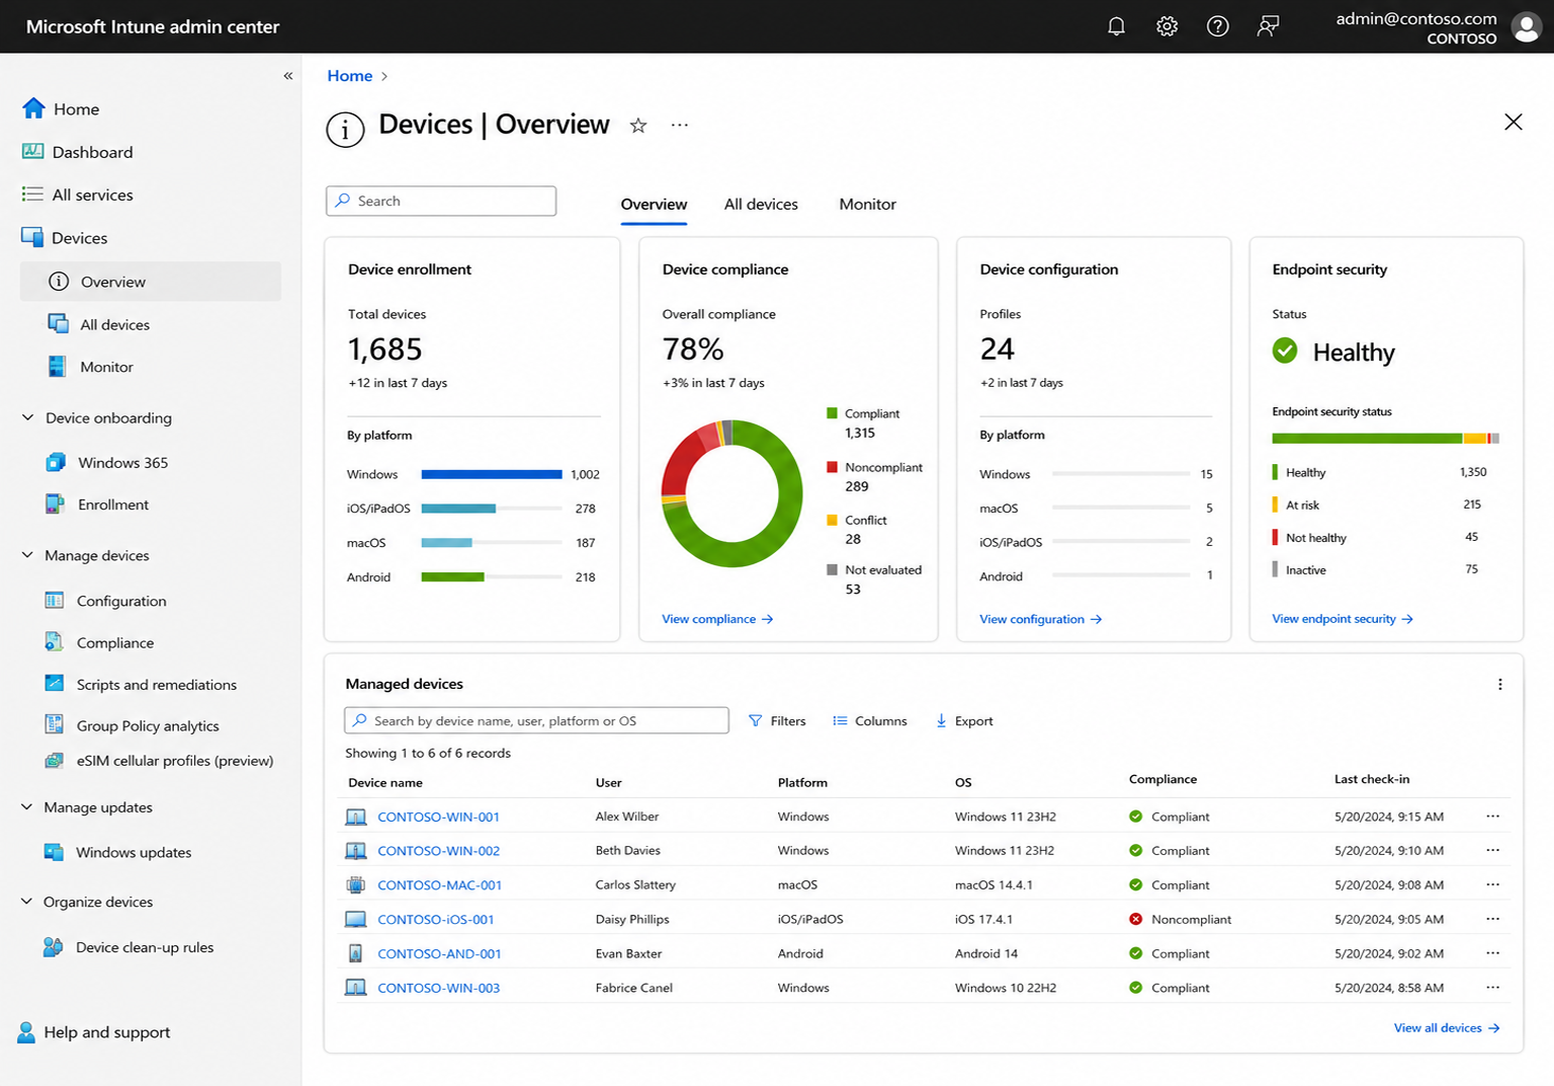This screenshot has width=1554, height=1086.
Task: Click the Export download icon
Action: pyautogui.click(x=941, y=721)
